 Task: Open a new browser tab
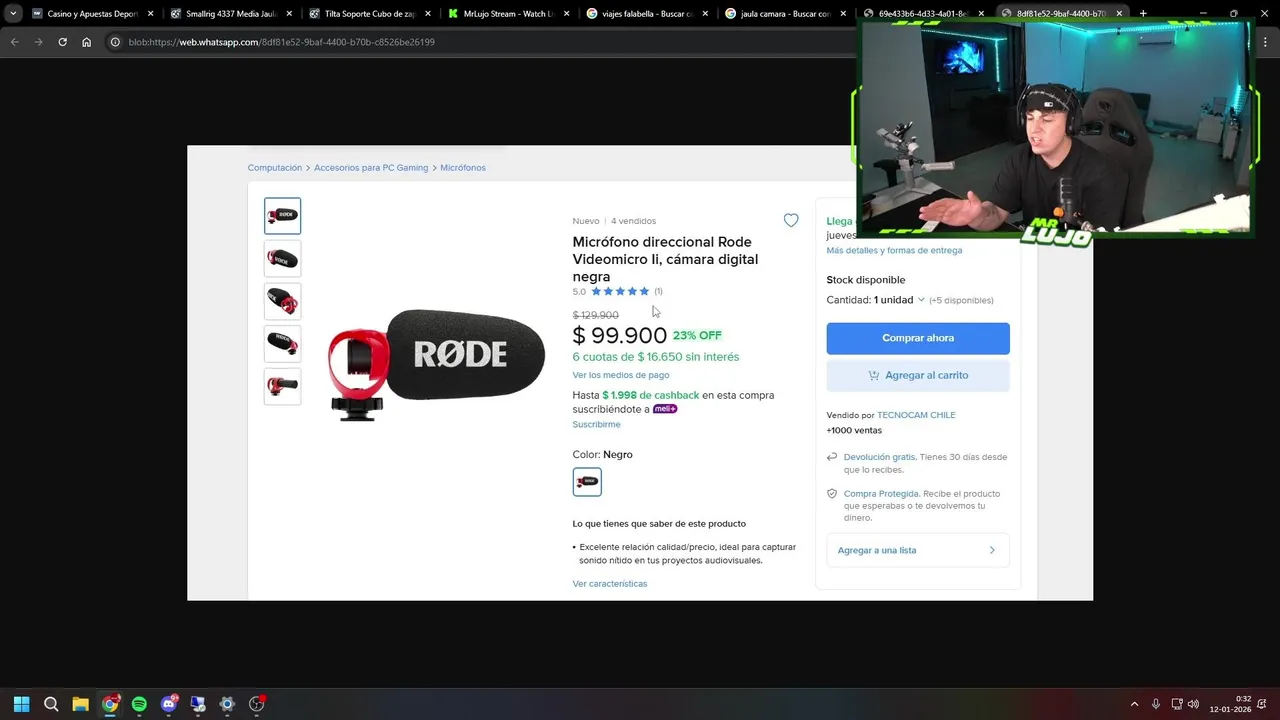pyautogui.click(x=1143, y=14)
